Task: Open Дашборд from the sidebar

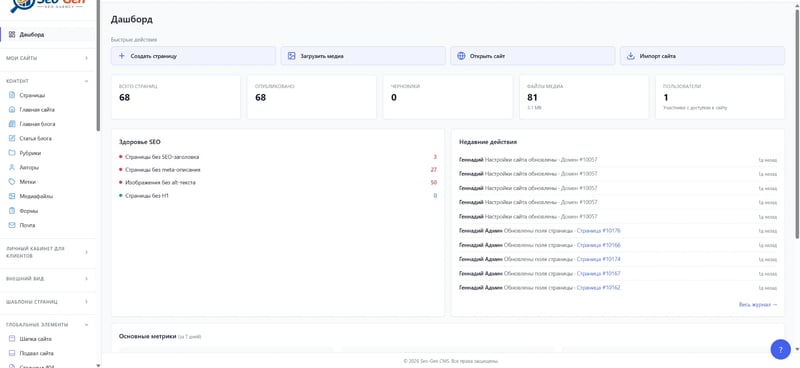Action: click(47, 35)
